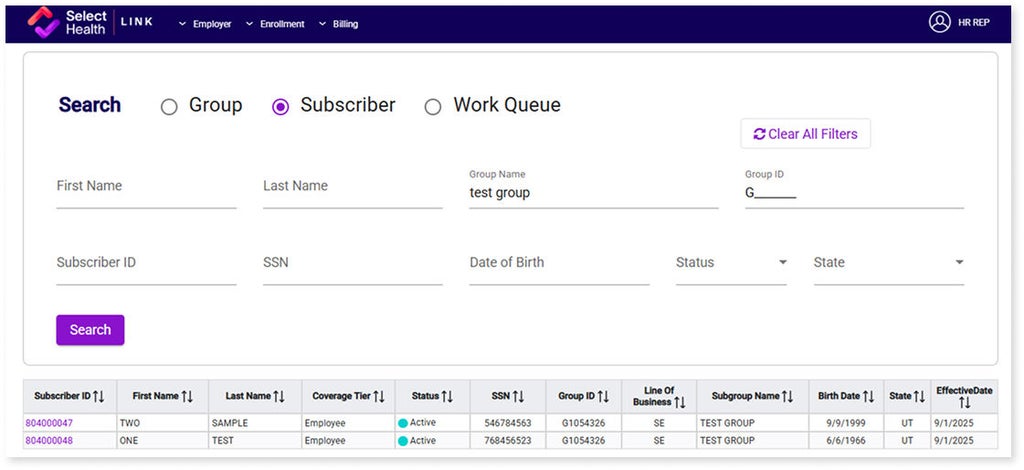Sort table by Birth Date arrows

coord(869,396)
